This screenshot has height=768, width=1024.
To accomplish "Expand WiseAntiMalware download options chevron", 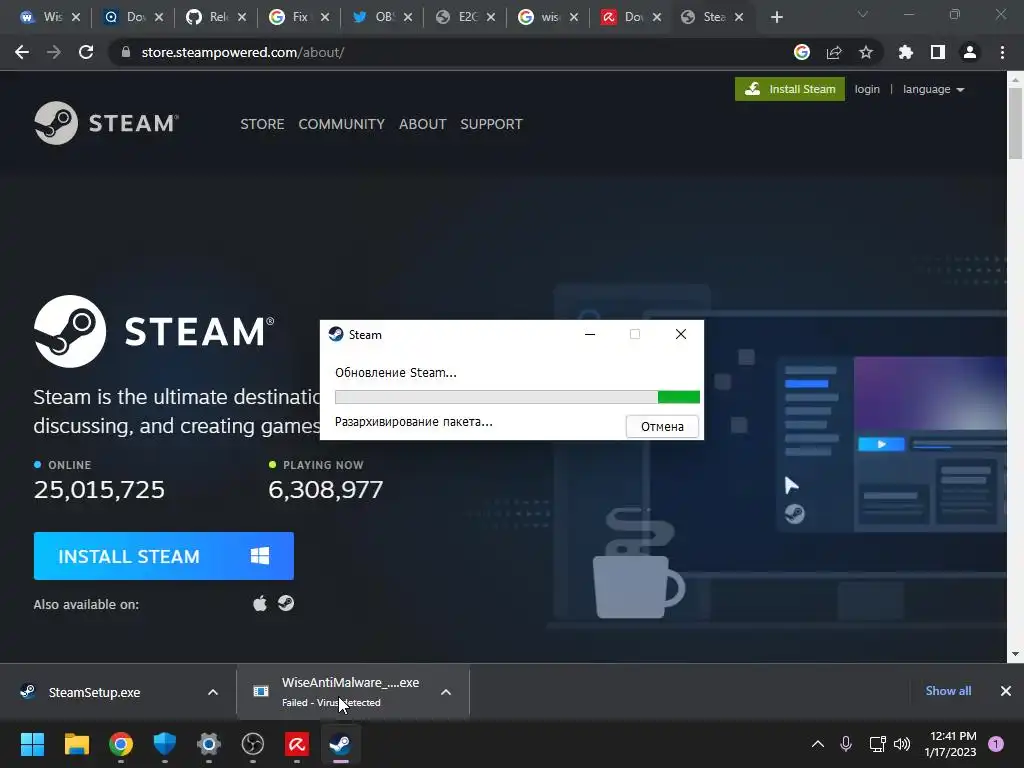I will (x=445, y=692).
